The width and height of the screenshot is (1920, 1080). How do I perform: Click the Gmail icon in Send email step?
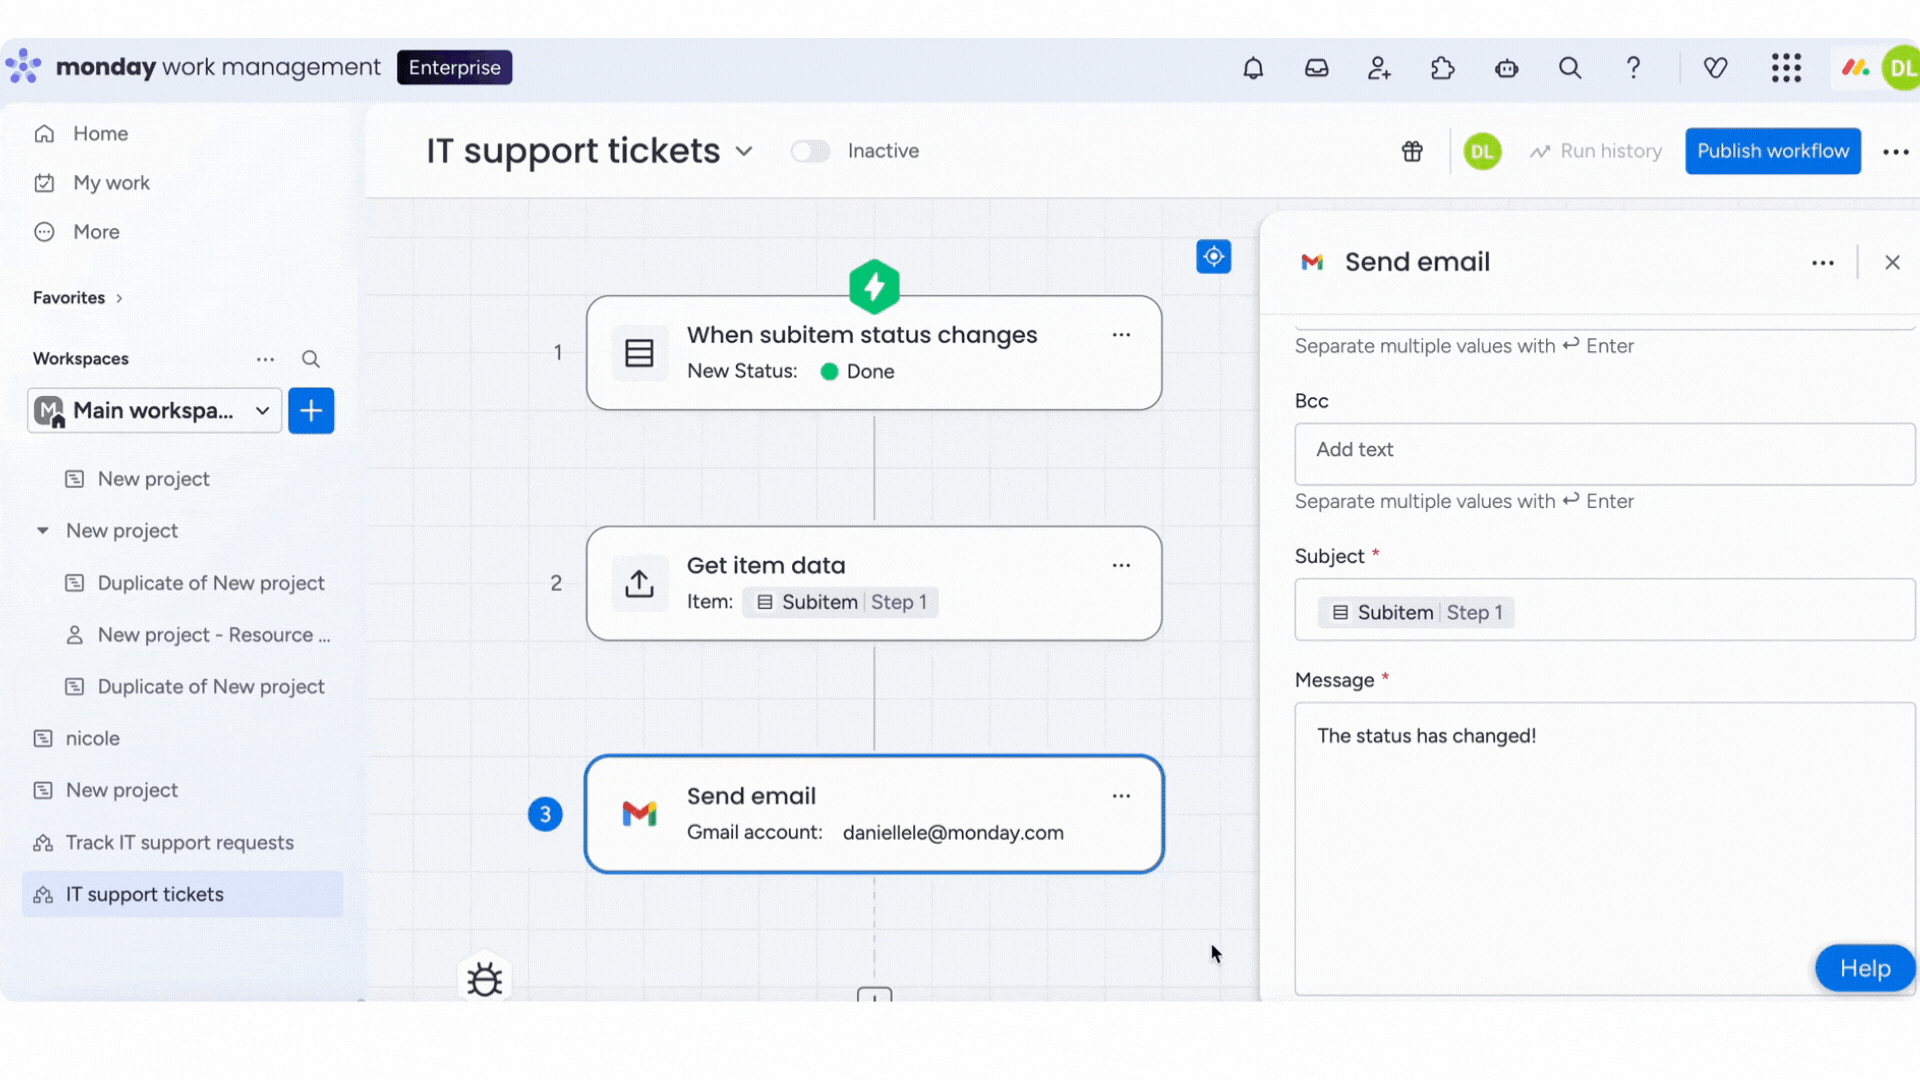point(639,814)
